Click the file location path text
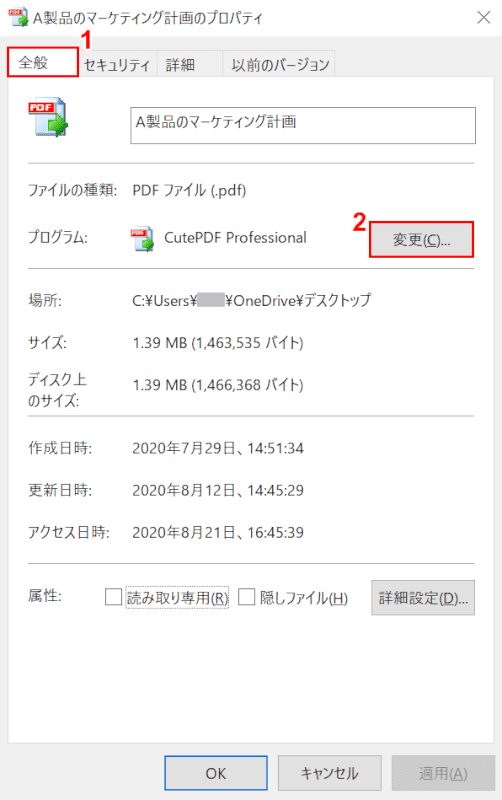 [x=252, y=300]
